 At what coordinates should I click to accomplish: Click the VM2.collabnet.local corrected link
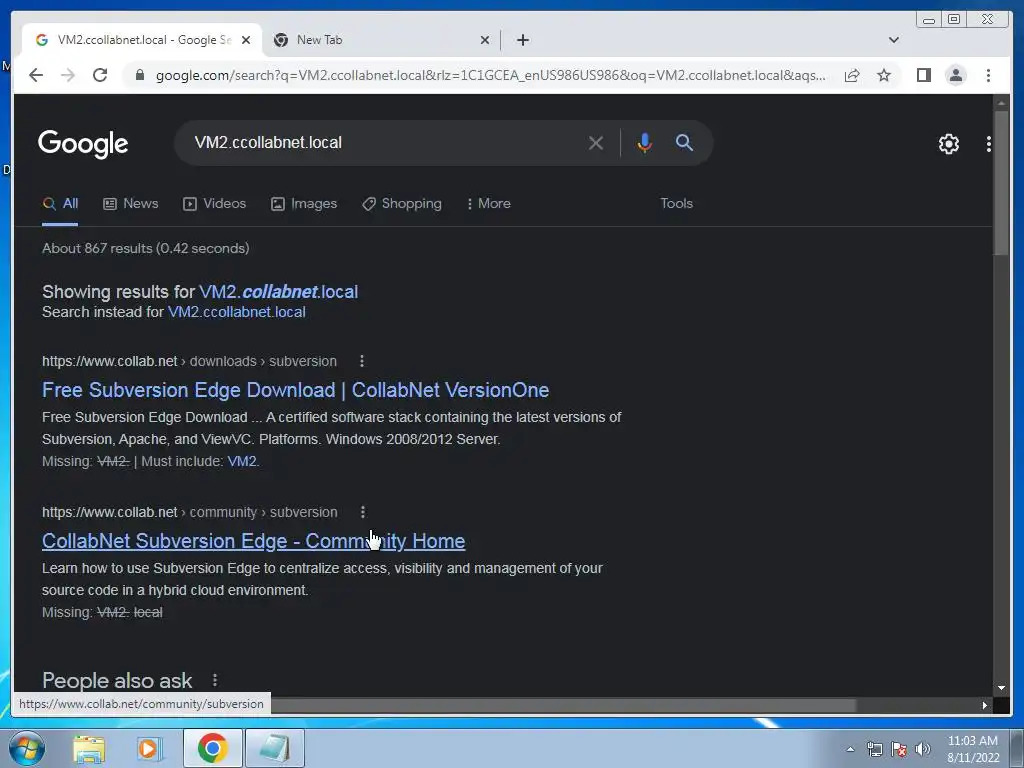click(x=278, y=291)
